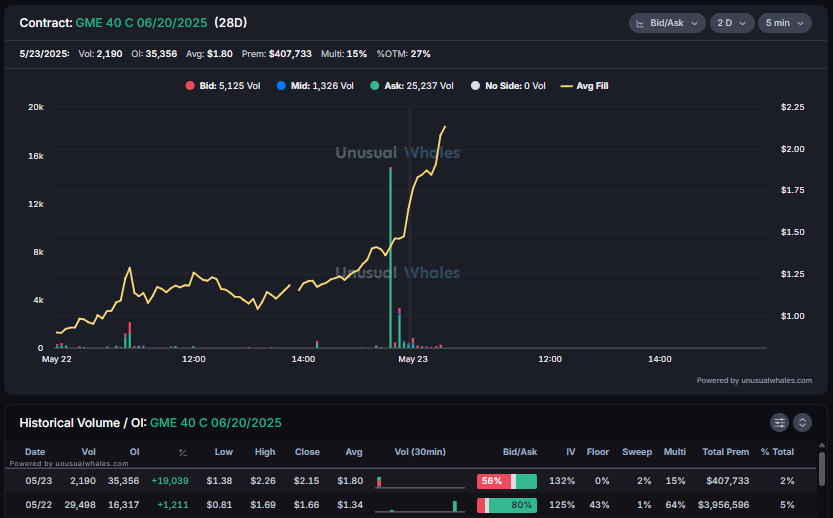Click the 29,498 volume cell

[80, 505]
